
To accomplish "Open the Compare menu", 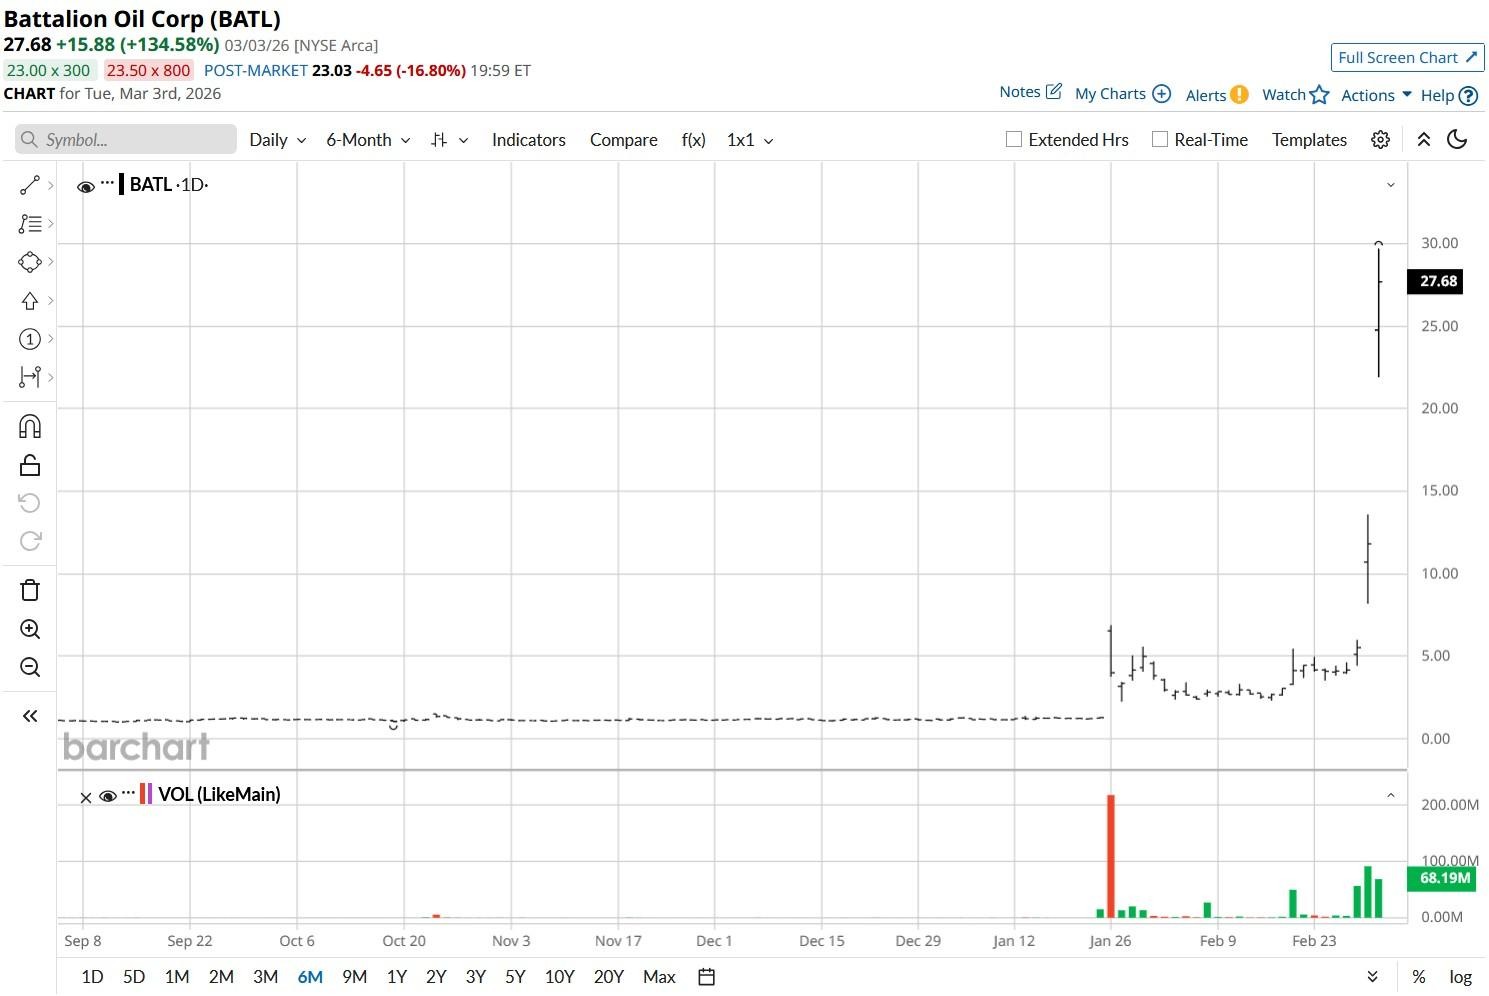I will tap(624, 140).
